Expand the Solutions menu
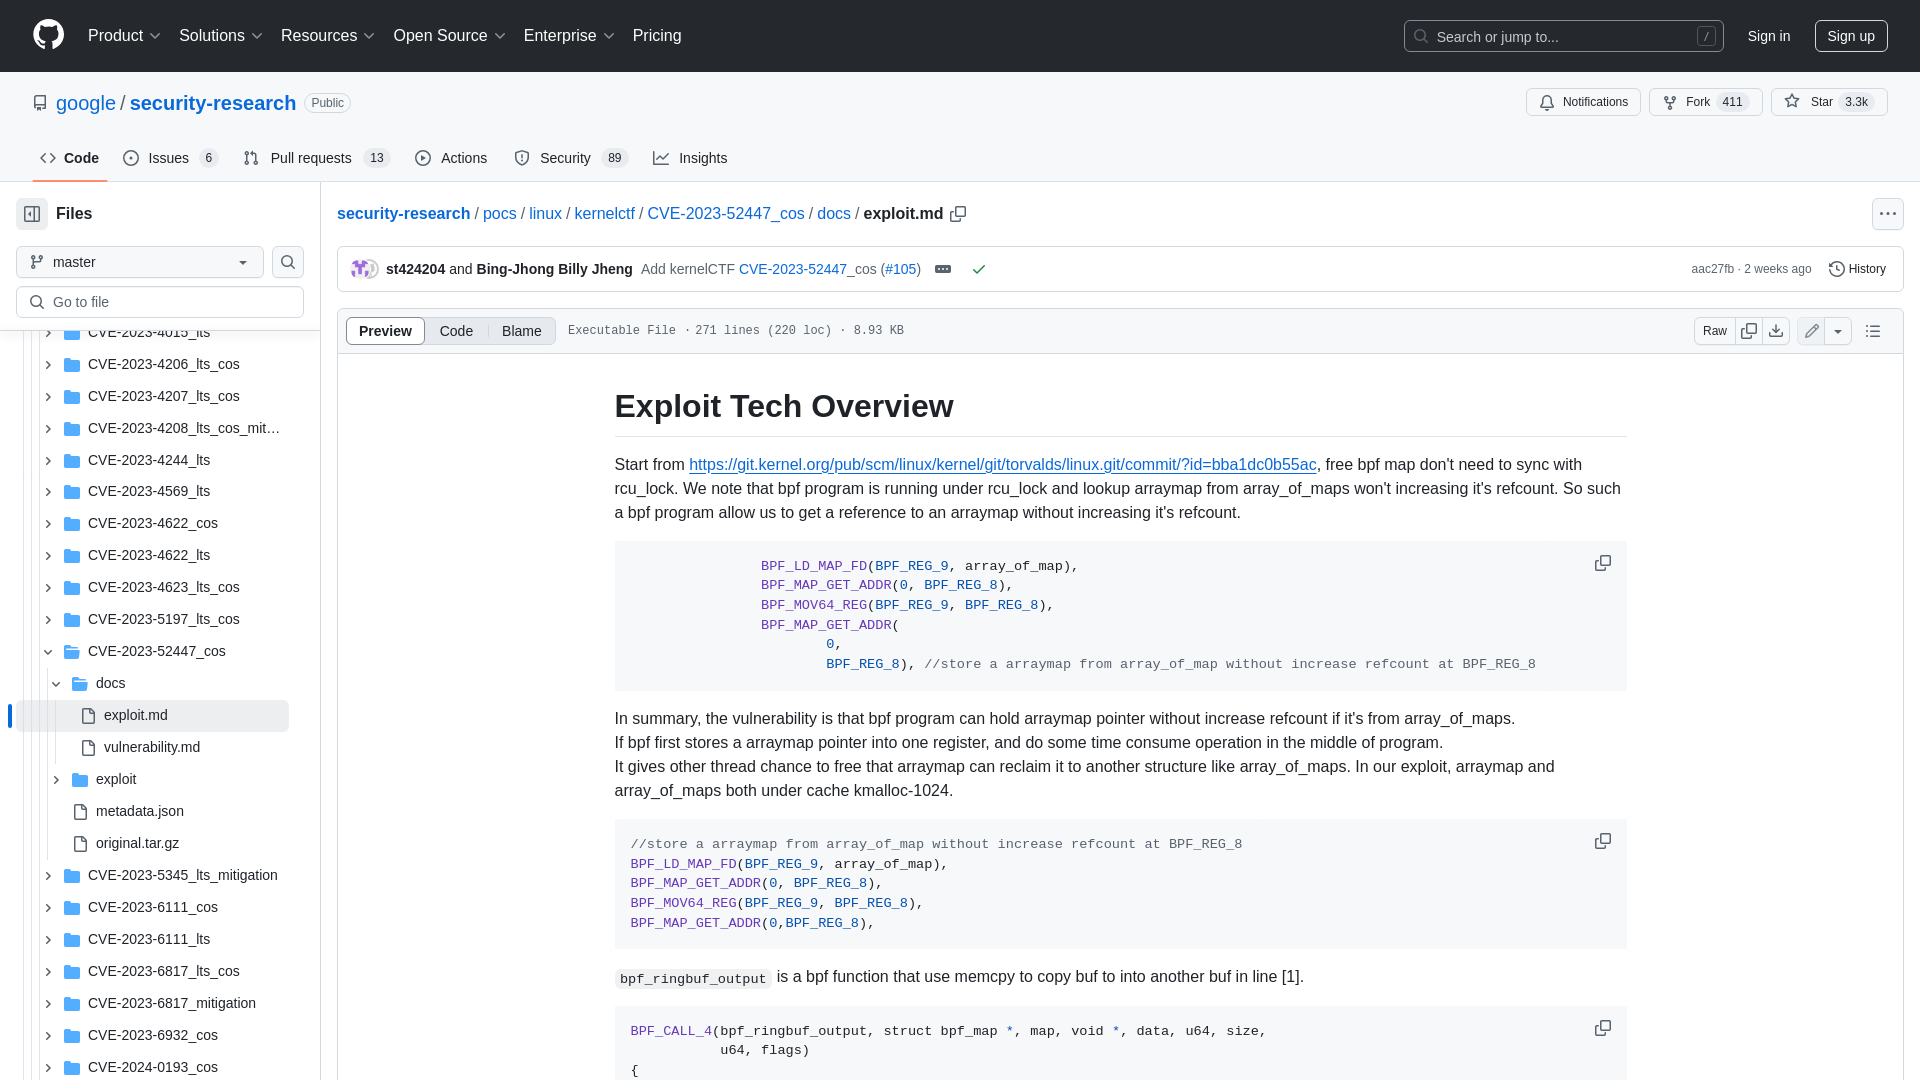Screen dimensions: 1920x1080 [221, 36]
